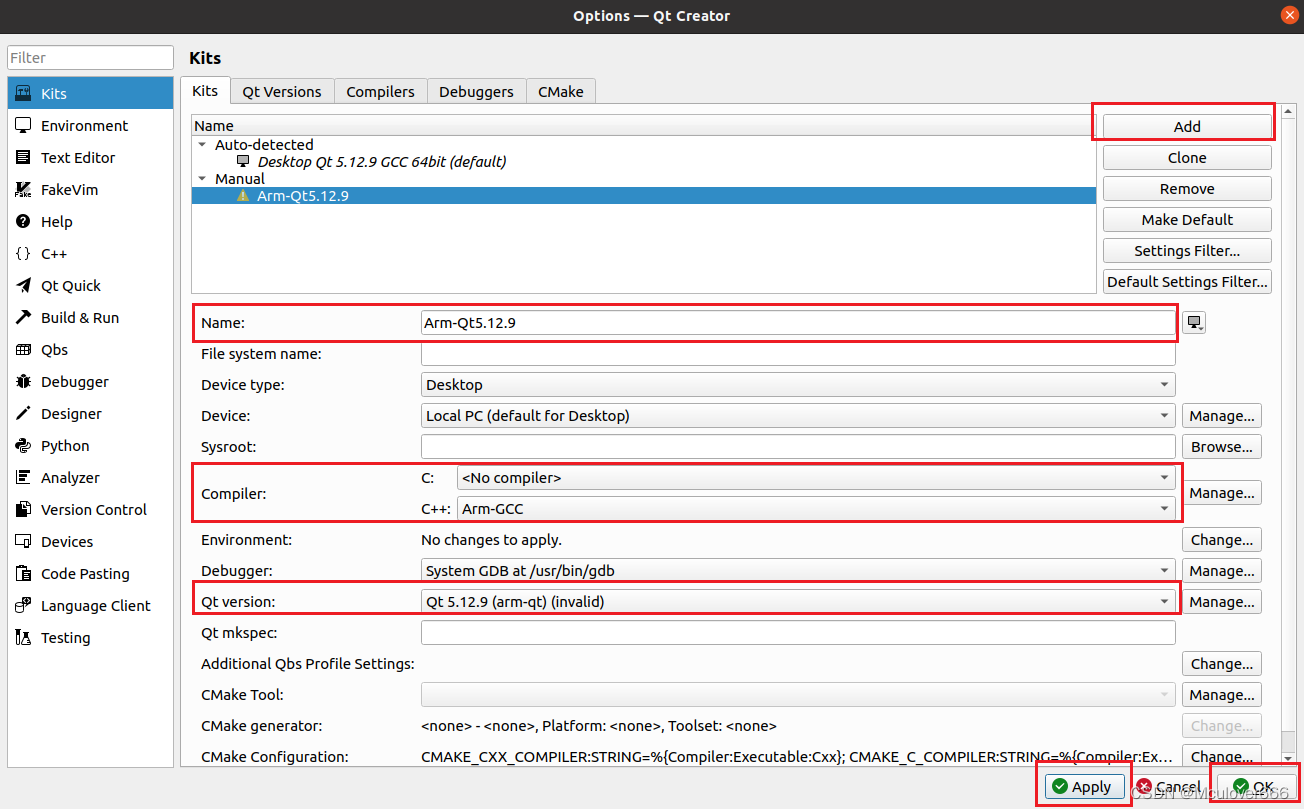Click Manage... next to Qt version
Screen dimensions: 1304x809
tap(1222, 601)
